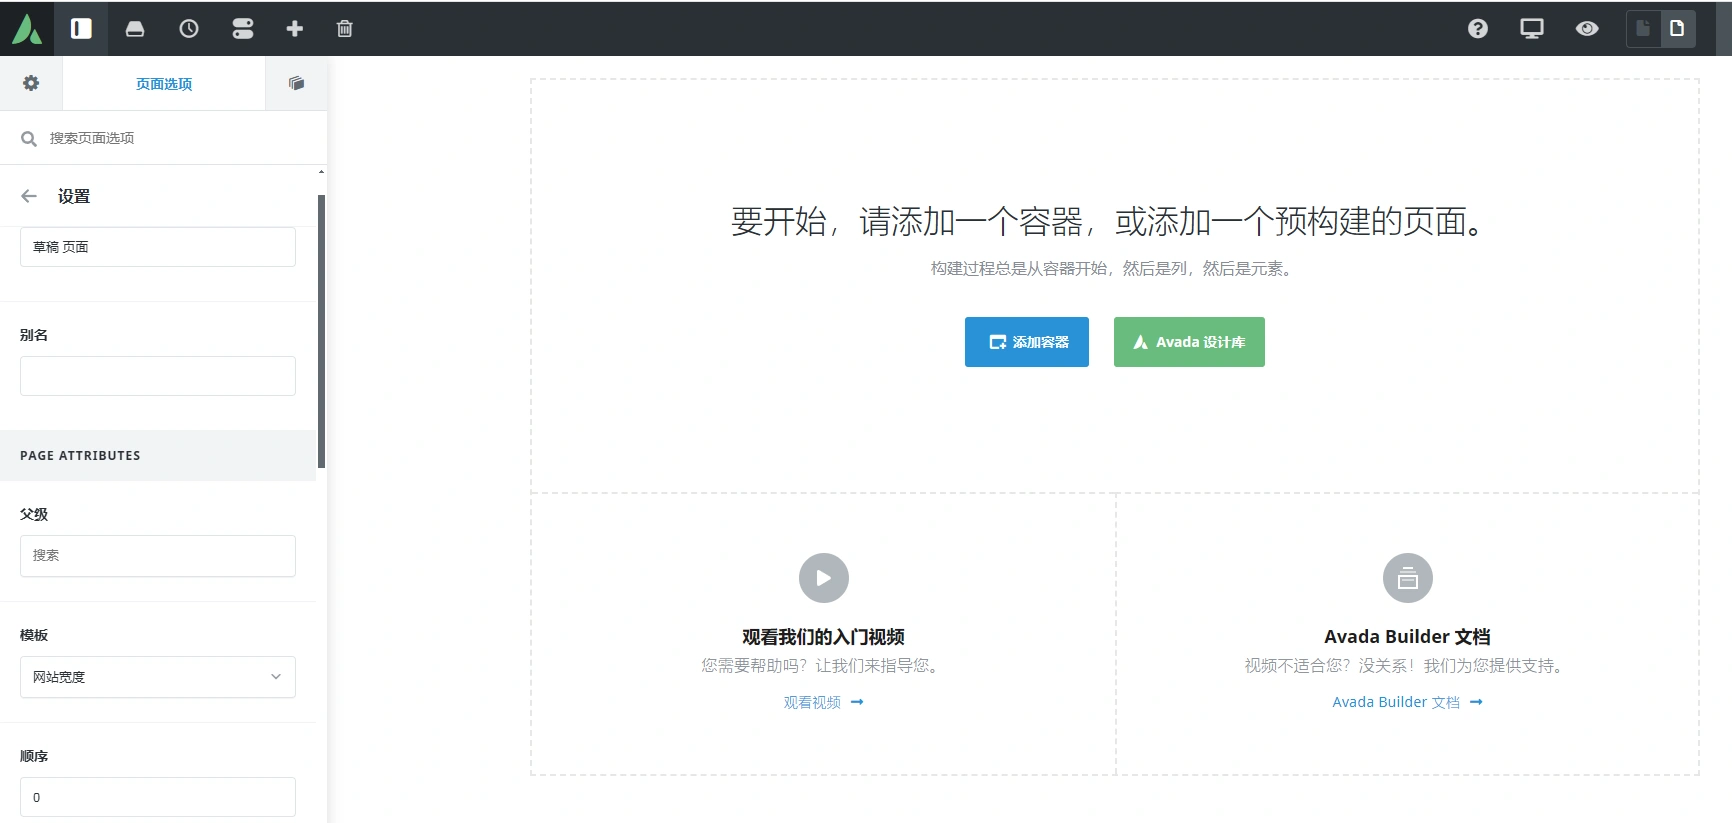Click the search magnifier icon
Screen dimensions: 1732x823
[x=29, y=139]
